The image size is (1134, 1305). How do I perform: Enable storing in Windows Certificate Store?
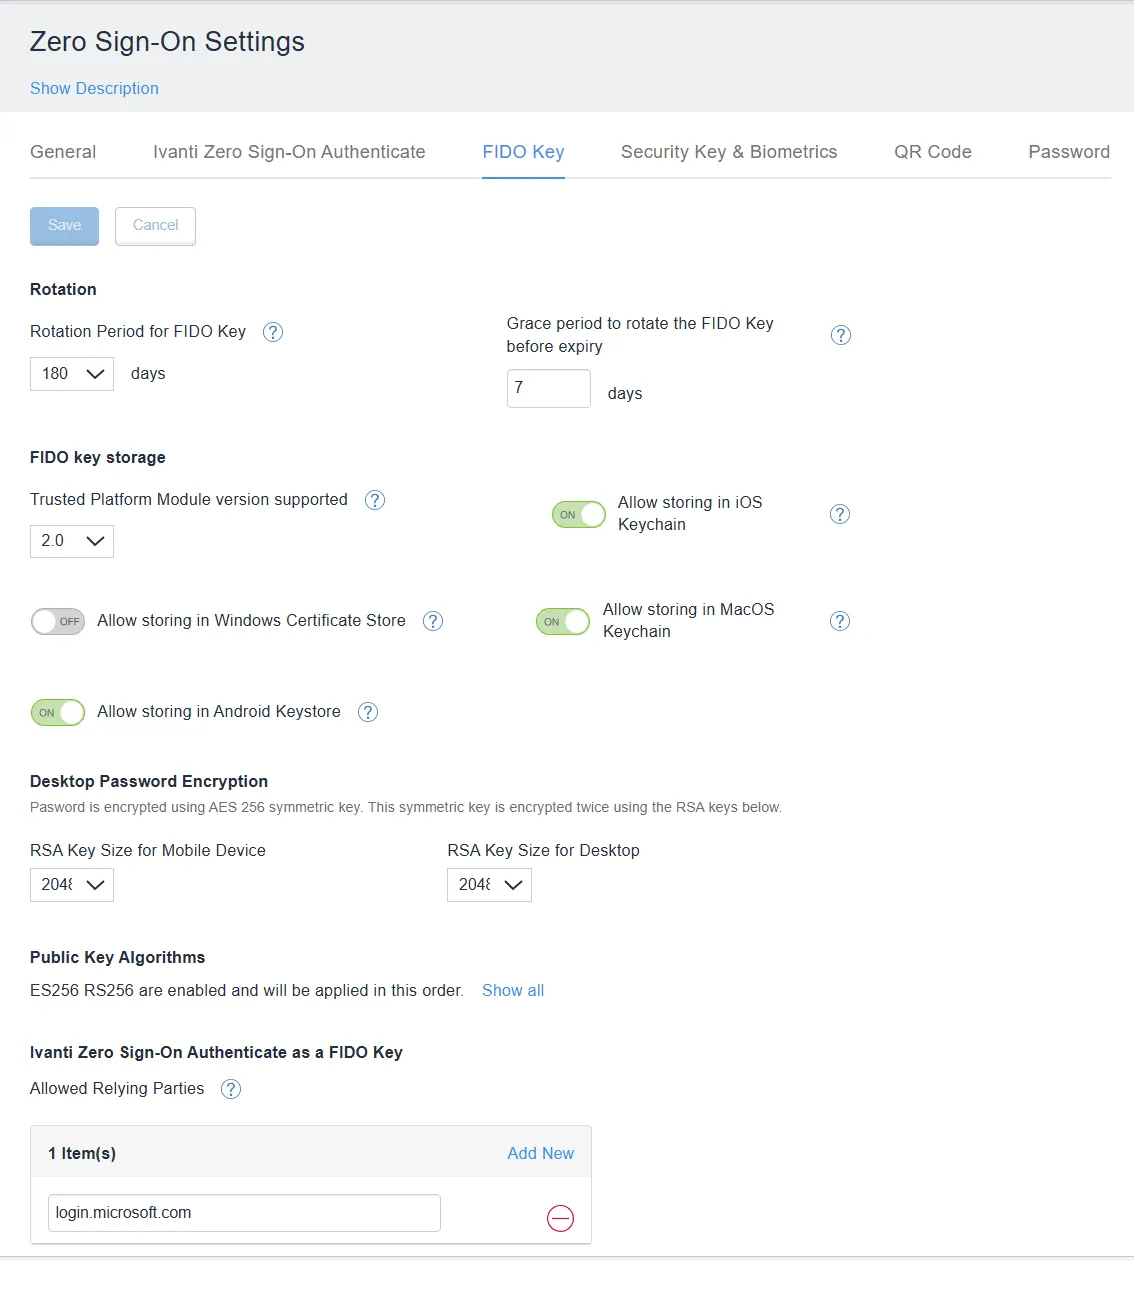pos(58,621)
